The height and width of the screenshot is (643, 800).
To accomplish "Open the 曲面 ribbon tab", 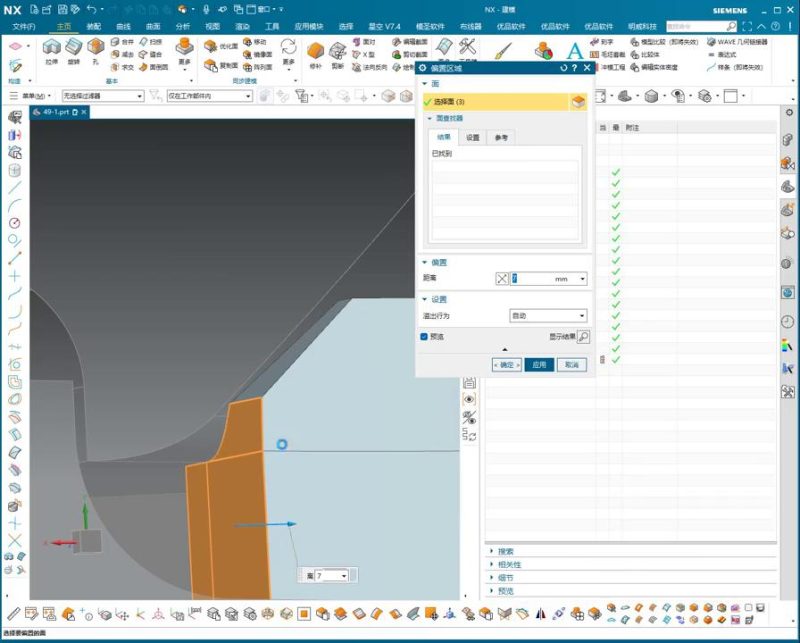I will pos(153,26).
